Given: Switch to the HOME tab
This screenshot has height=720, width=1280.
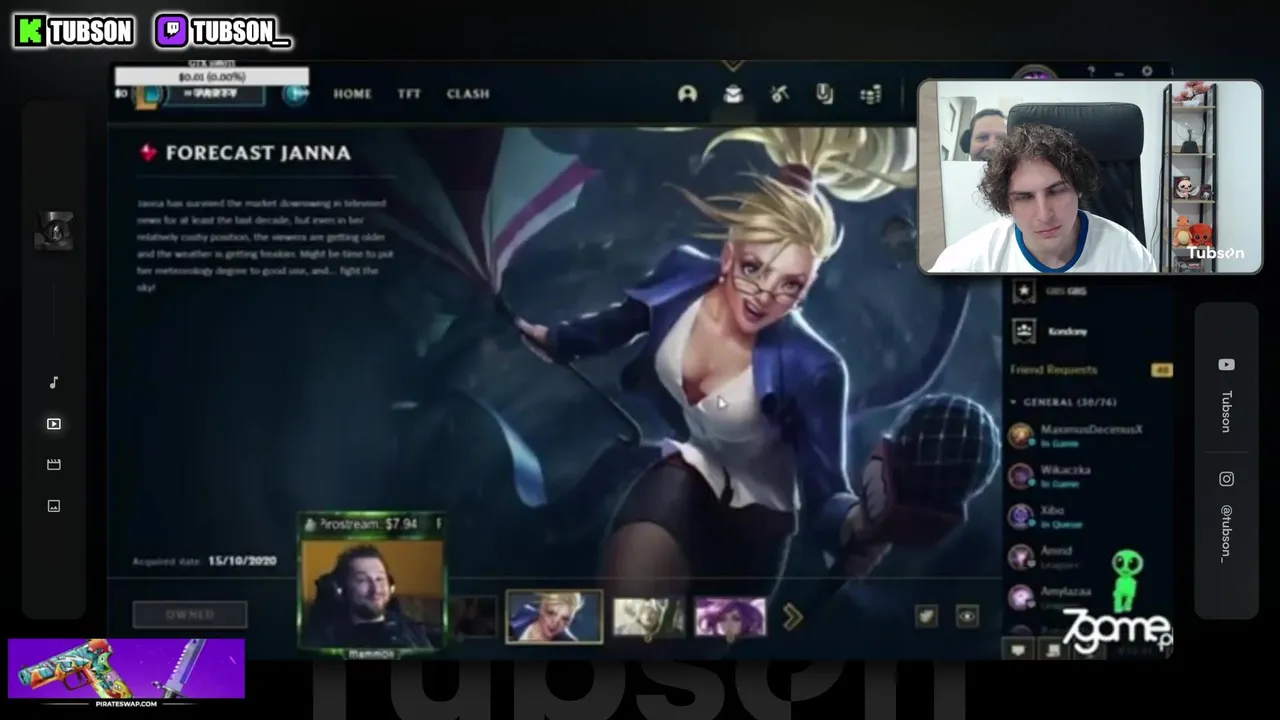Looking at the screenshot, I should [352, 94].
